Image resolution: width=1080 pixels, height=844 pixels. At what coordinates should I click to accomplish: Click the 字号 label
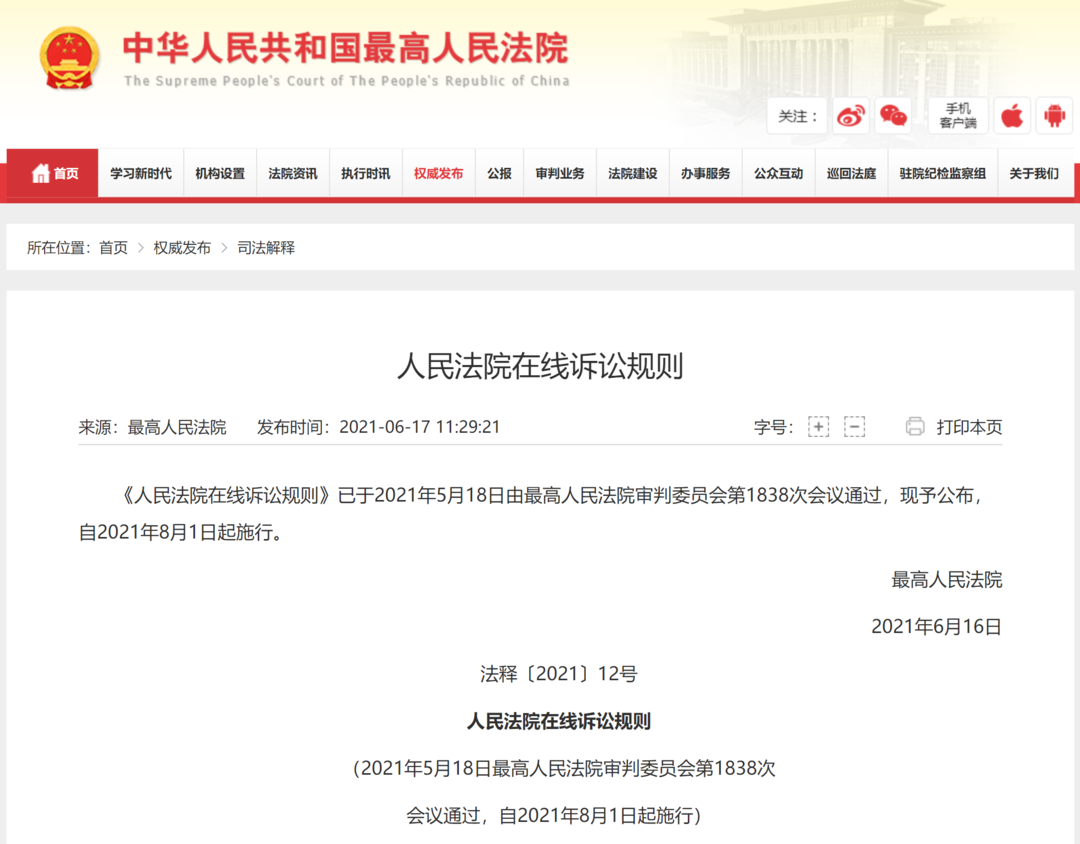click(773, 427)
